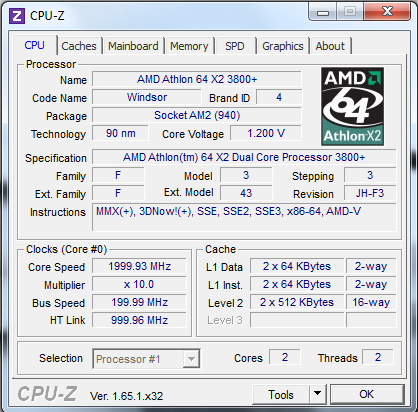Click the Technology value 90 nm
This screenshot has height=412, width=418.
coord(120,133)
